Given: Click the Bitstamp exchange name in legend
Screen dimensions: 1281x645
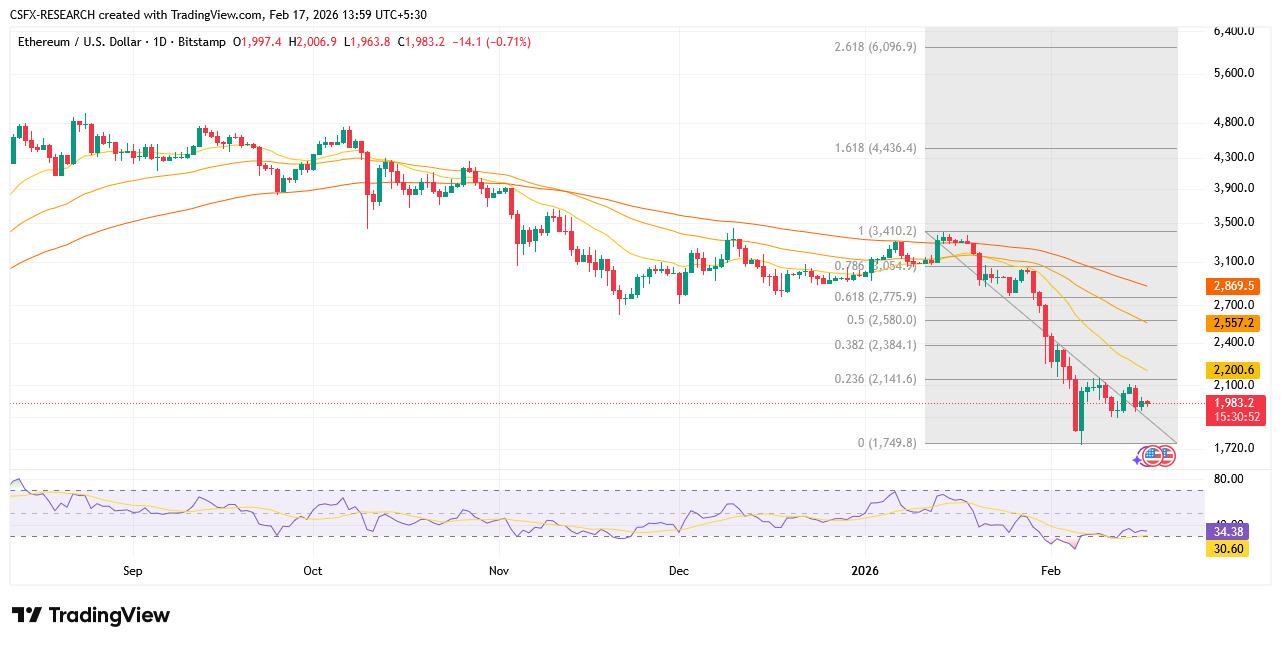Looking at the screenshot, I should tap(202, 42).
